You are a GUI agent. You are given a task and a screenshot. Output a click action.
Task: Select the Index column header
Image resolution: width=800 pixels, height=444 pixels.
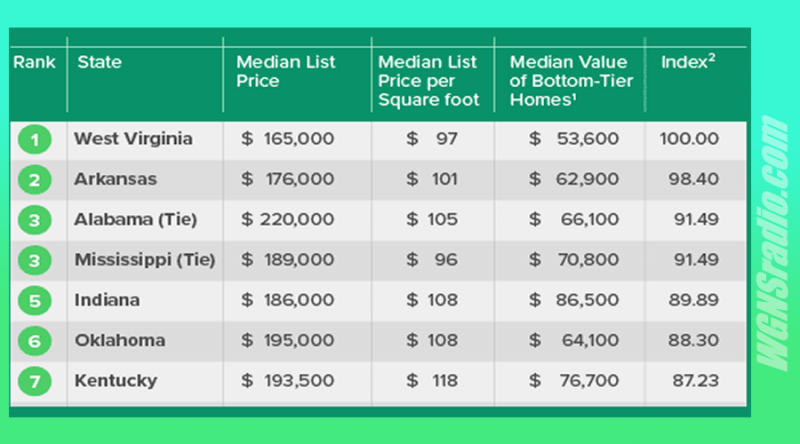tap(688, 61)
